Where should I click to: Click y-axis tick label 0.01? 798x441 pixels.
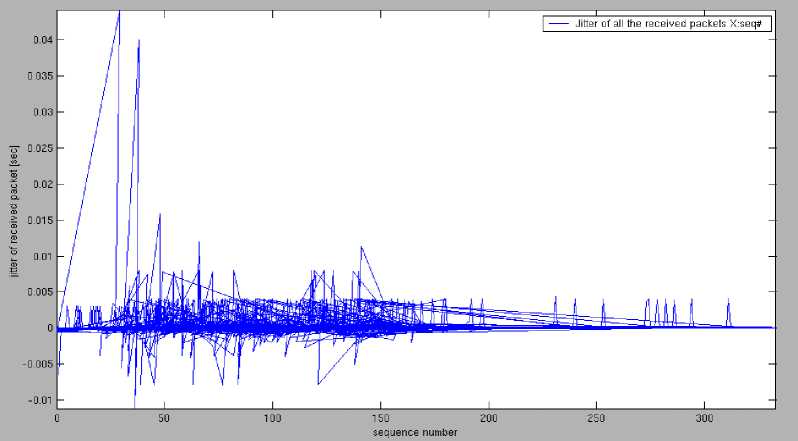42,256
